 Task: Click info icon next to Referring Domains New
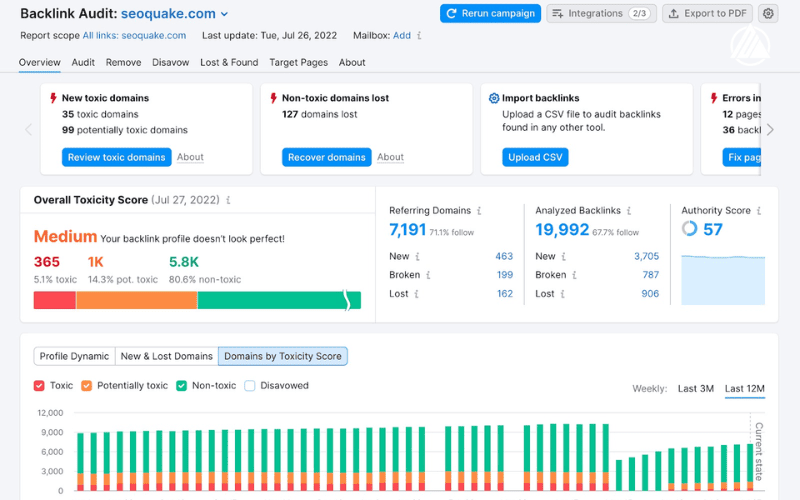click(417, 256)
